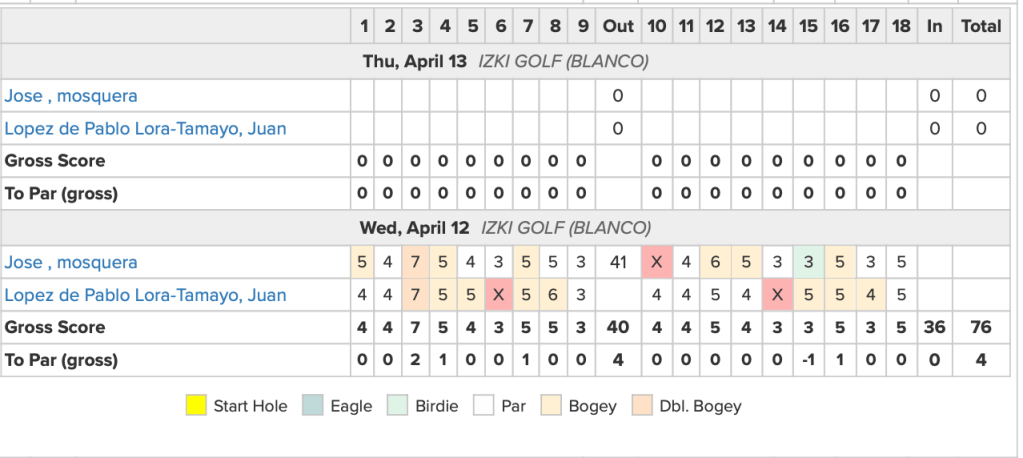Click the Bogey legend color swatch

pos(551,406)
